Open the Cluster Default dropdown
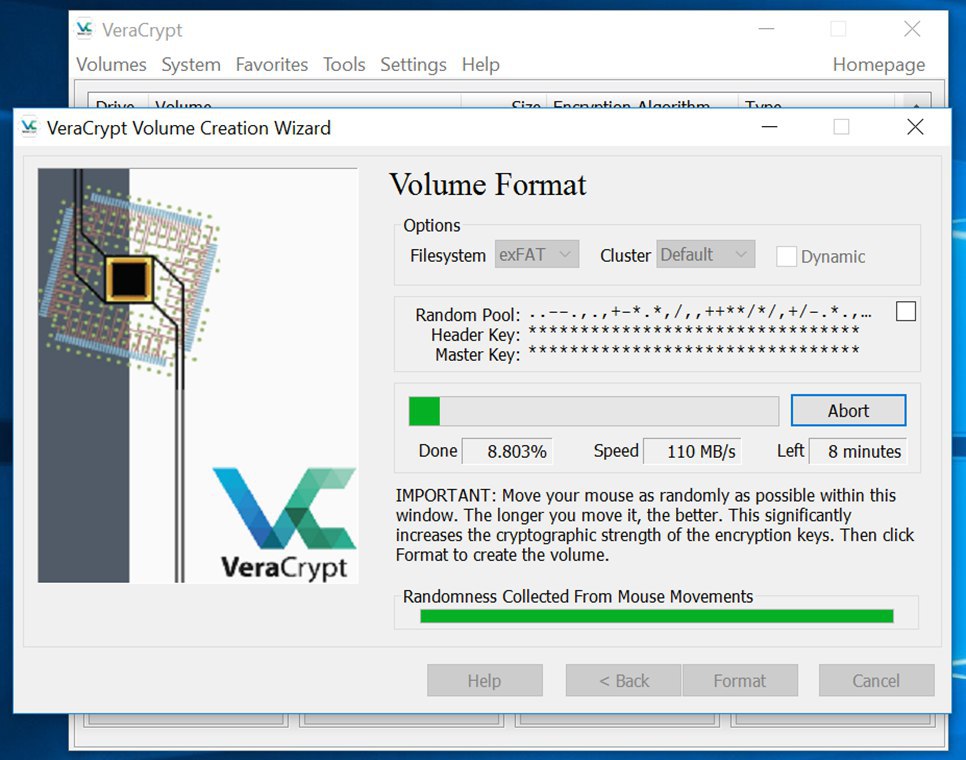966x760 pixels. 705,255
